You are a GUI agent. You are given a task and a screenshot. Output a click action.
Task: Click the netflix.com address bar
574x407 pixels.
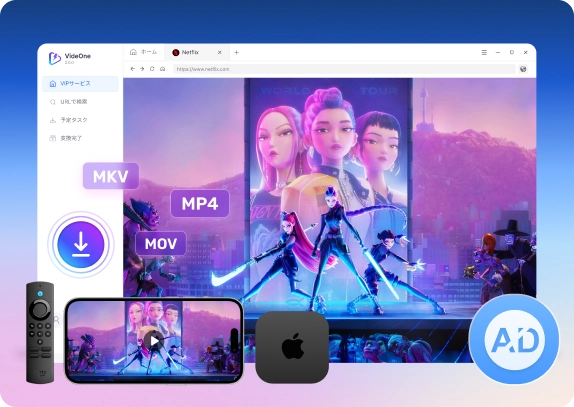pyautogui.click(x=344, y=69)
